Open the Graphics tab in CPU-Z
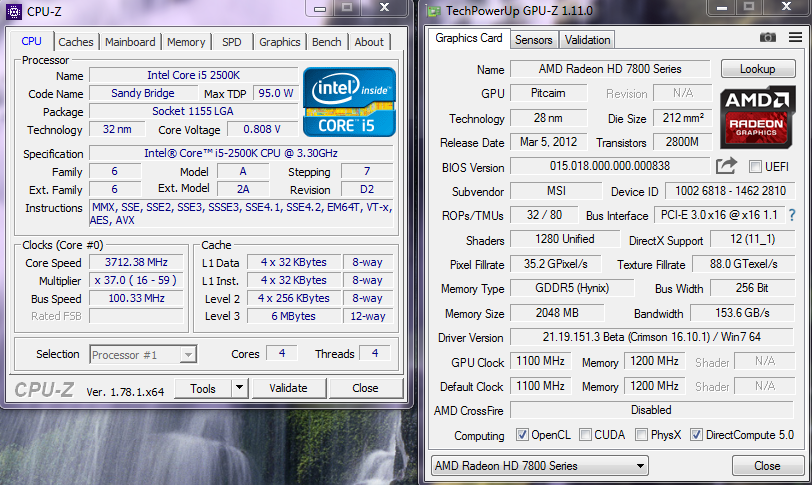The image size is (812, 485). click(x=280, y=42)
